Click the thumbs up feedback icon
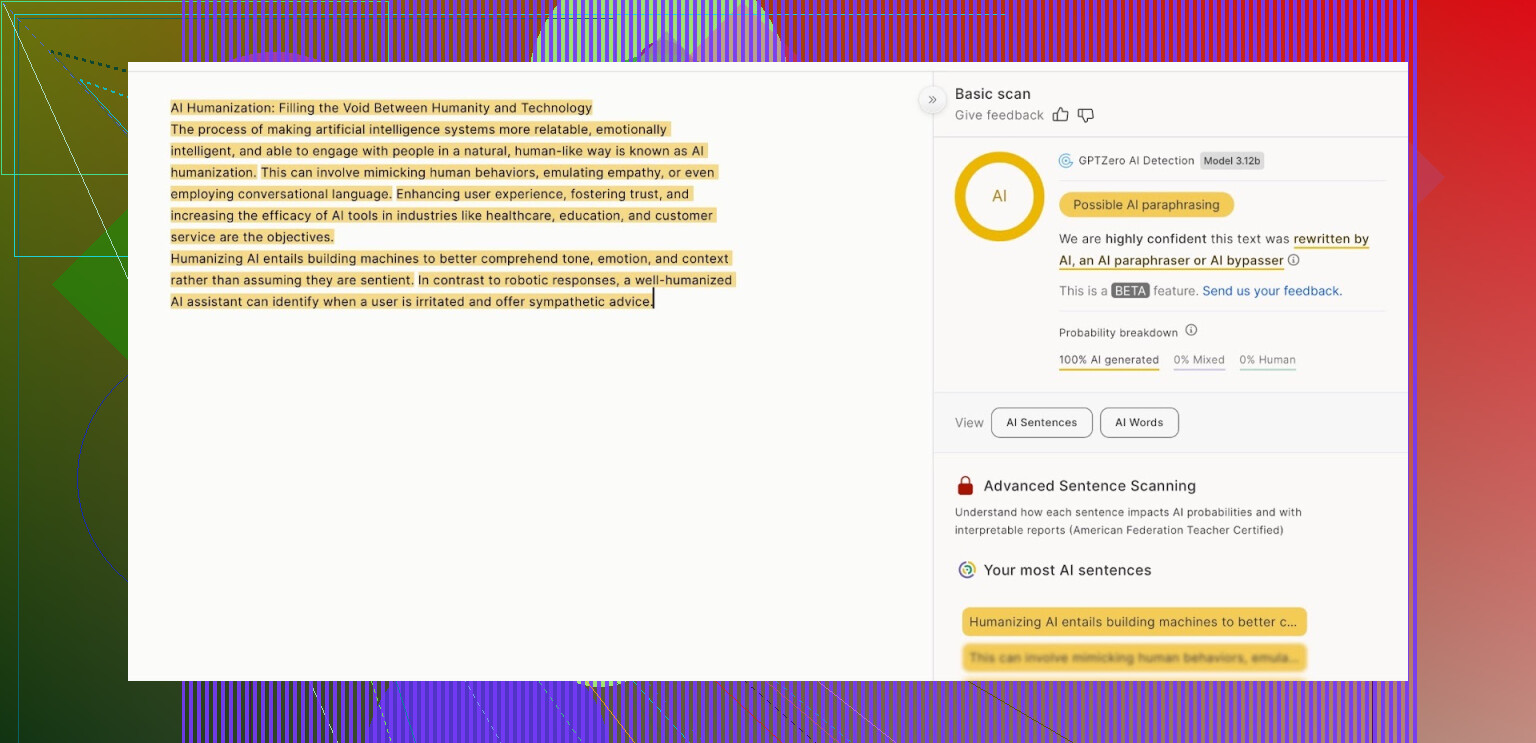Viewport: 1536px width, 743px height. (x=1061, y=115)
